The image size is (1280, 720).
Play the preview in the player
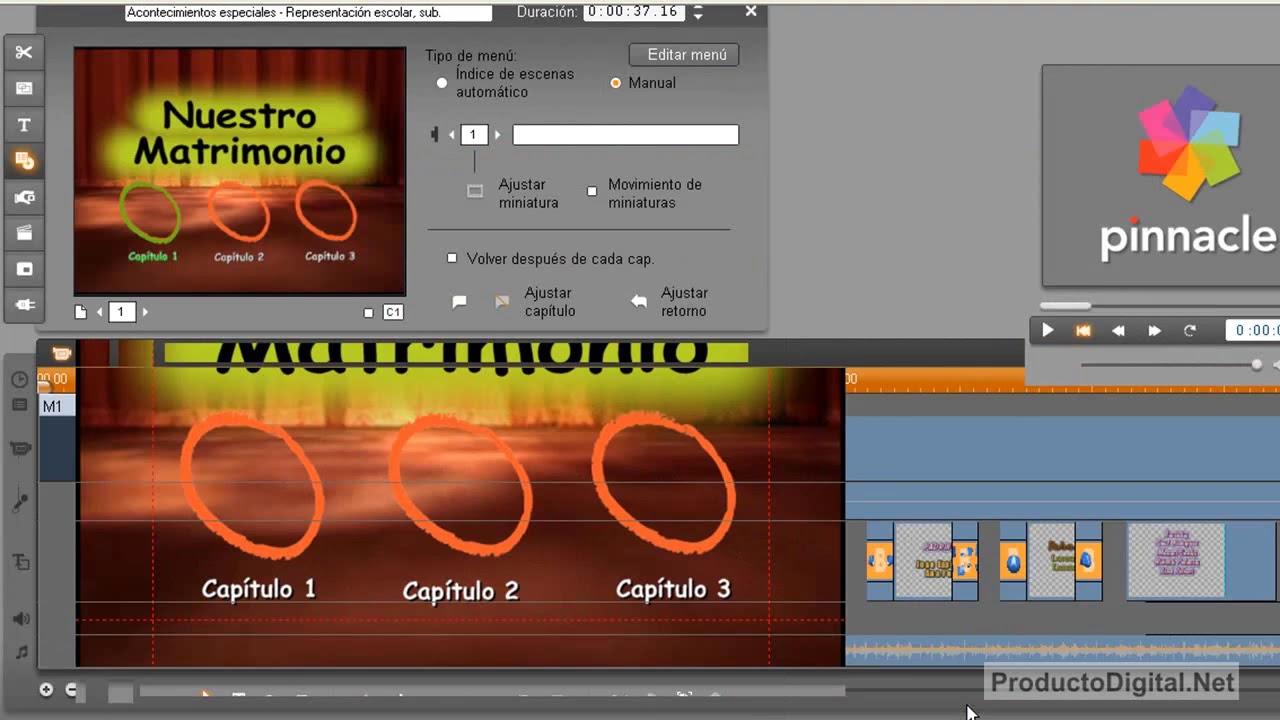coord(1048,330)
